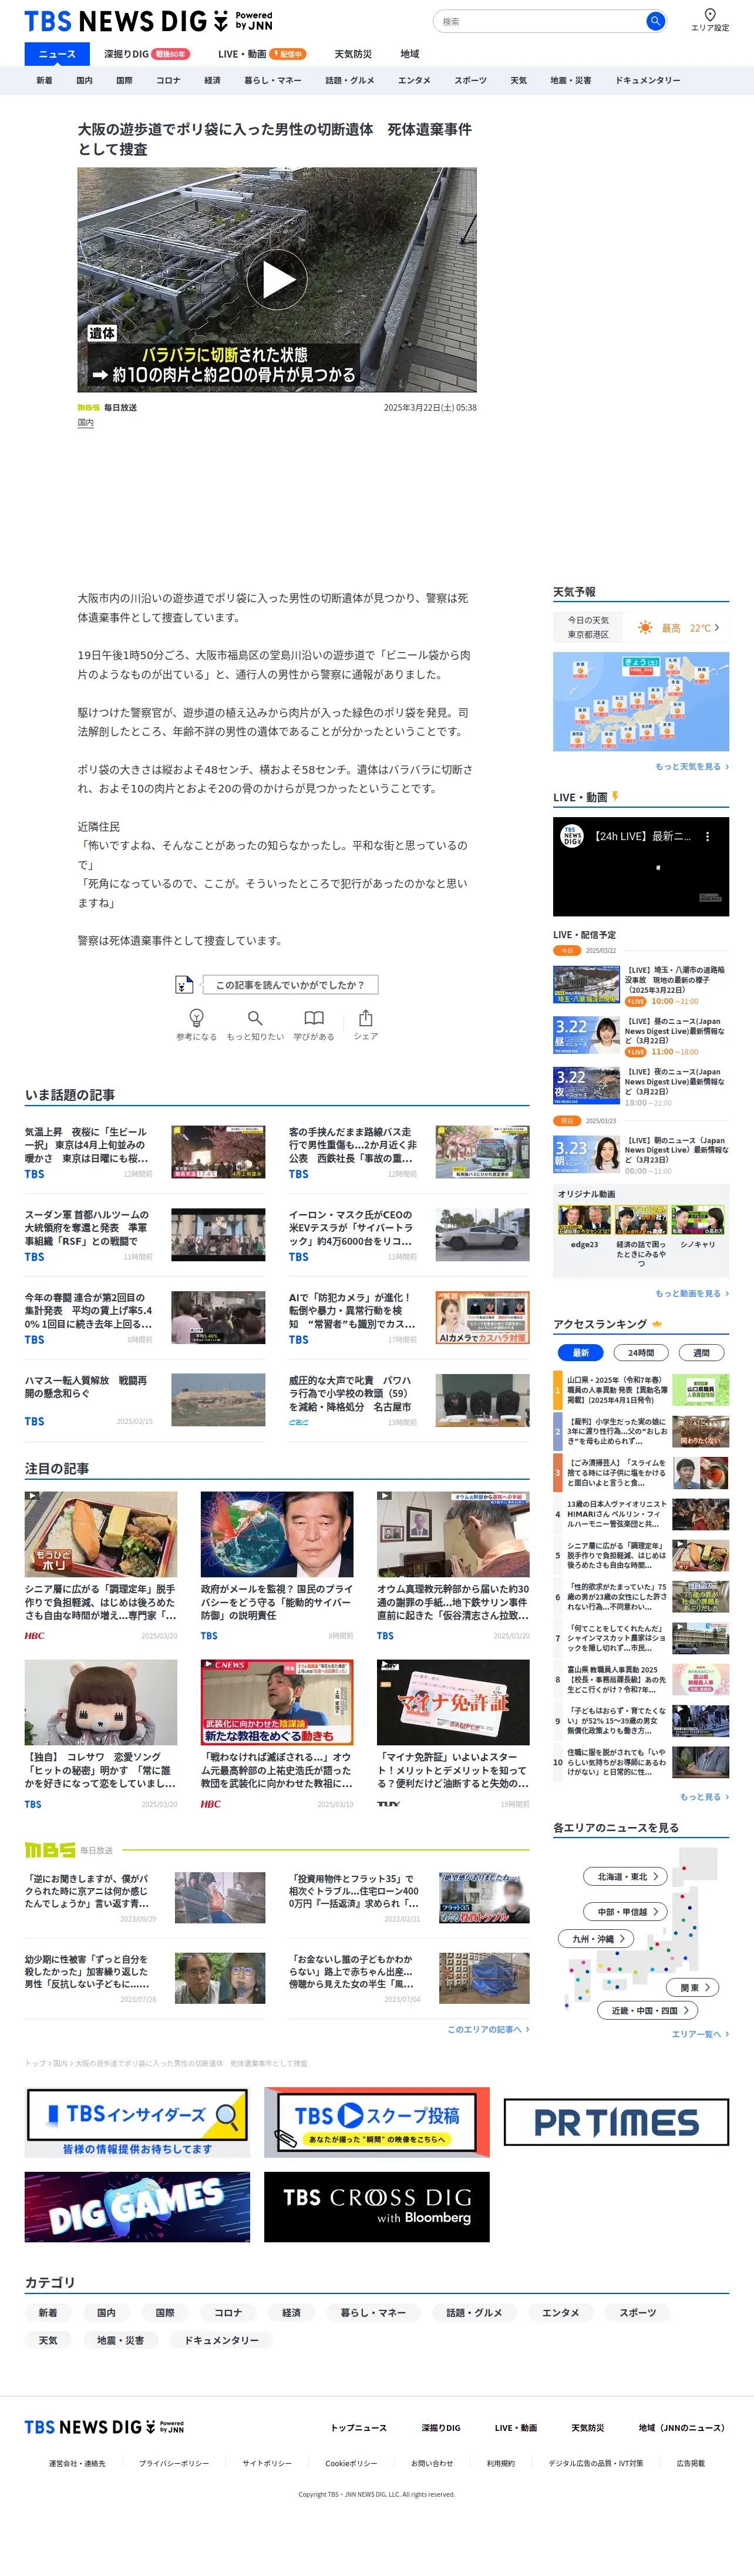Open イーロン・マスク Cybertruck article

(409, 1234)
